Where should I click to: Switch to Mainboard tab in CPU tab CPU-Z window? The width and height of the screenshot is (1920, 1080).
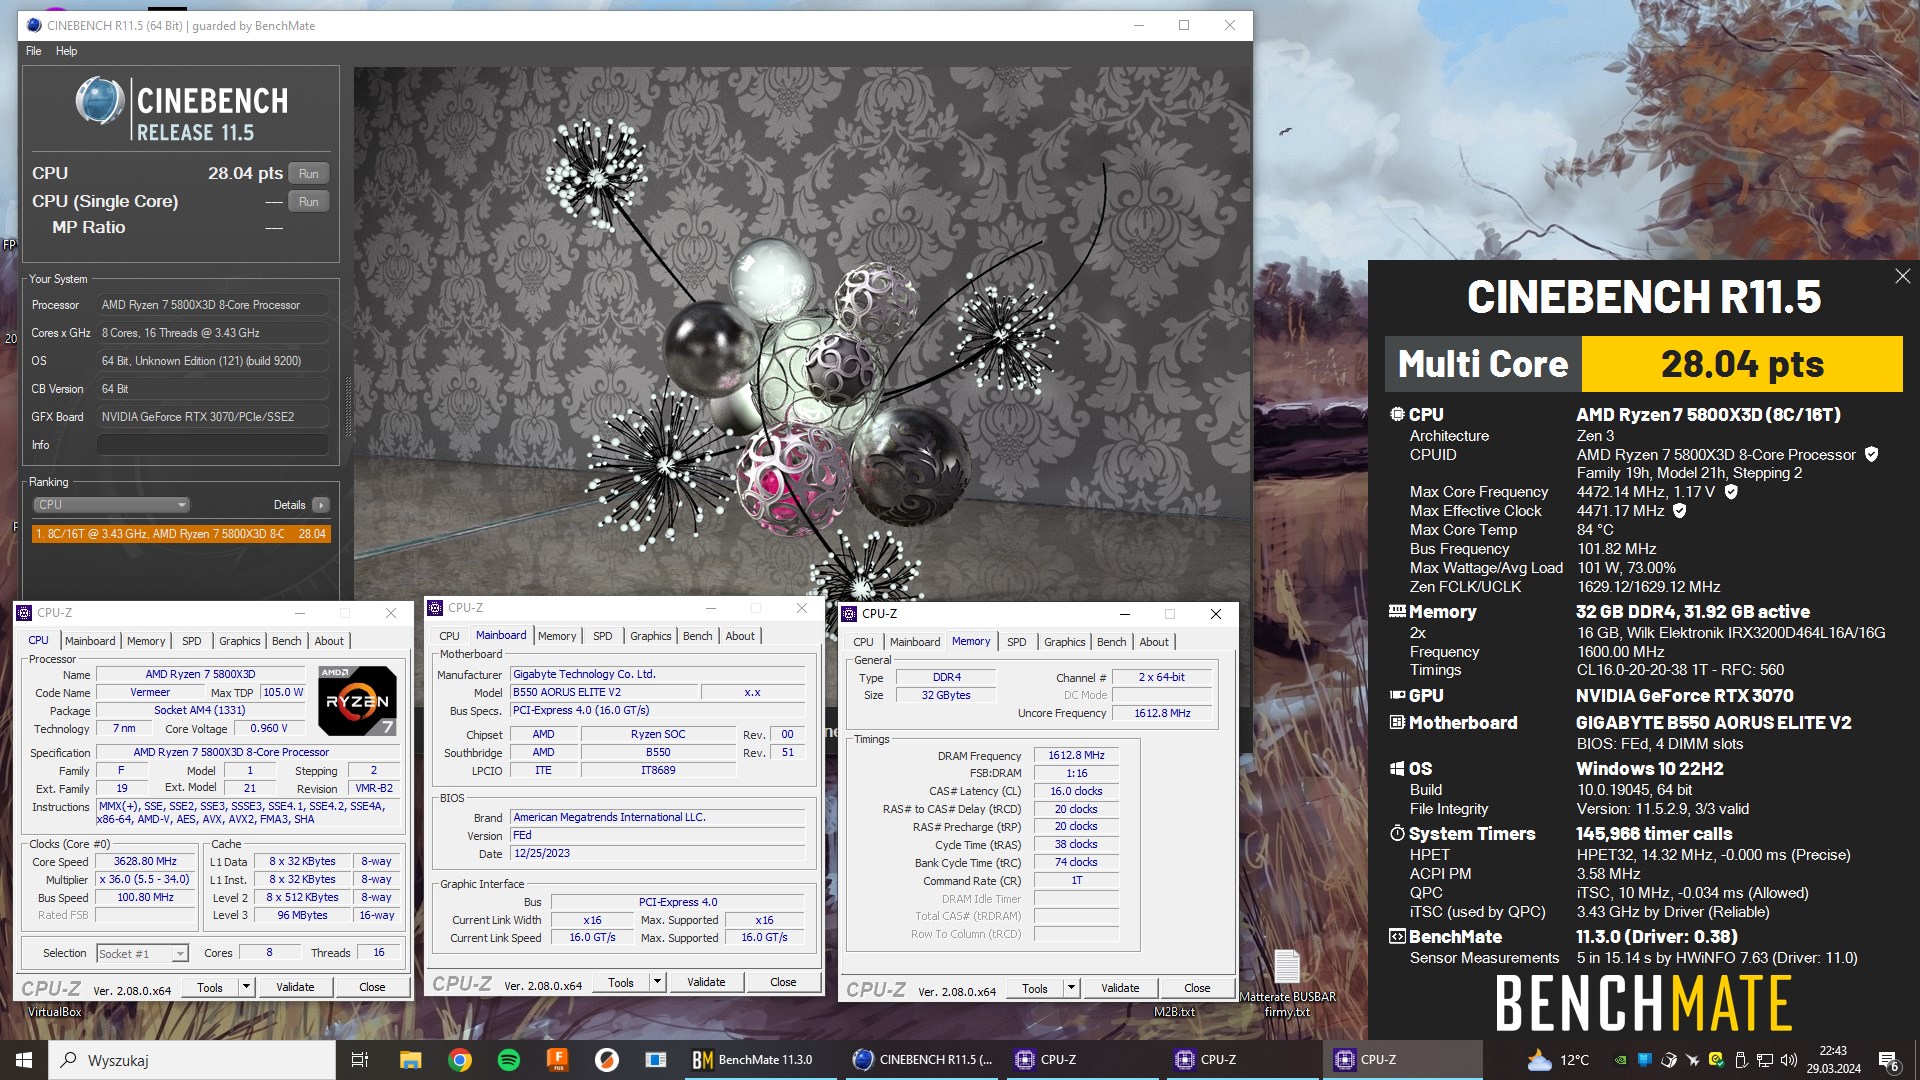coord(90,641)
